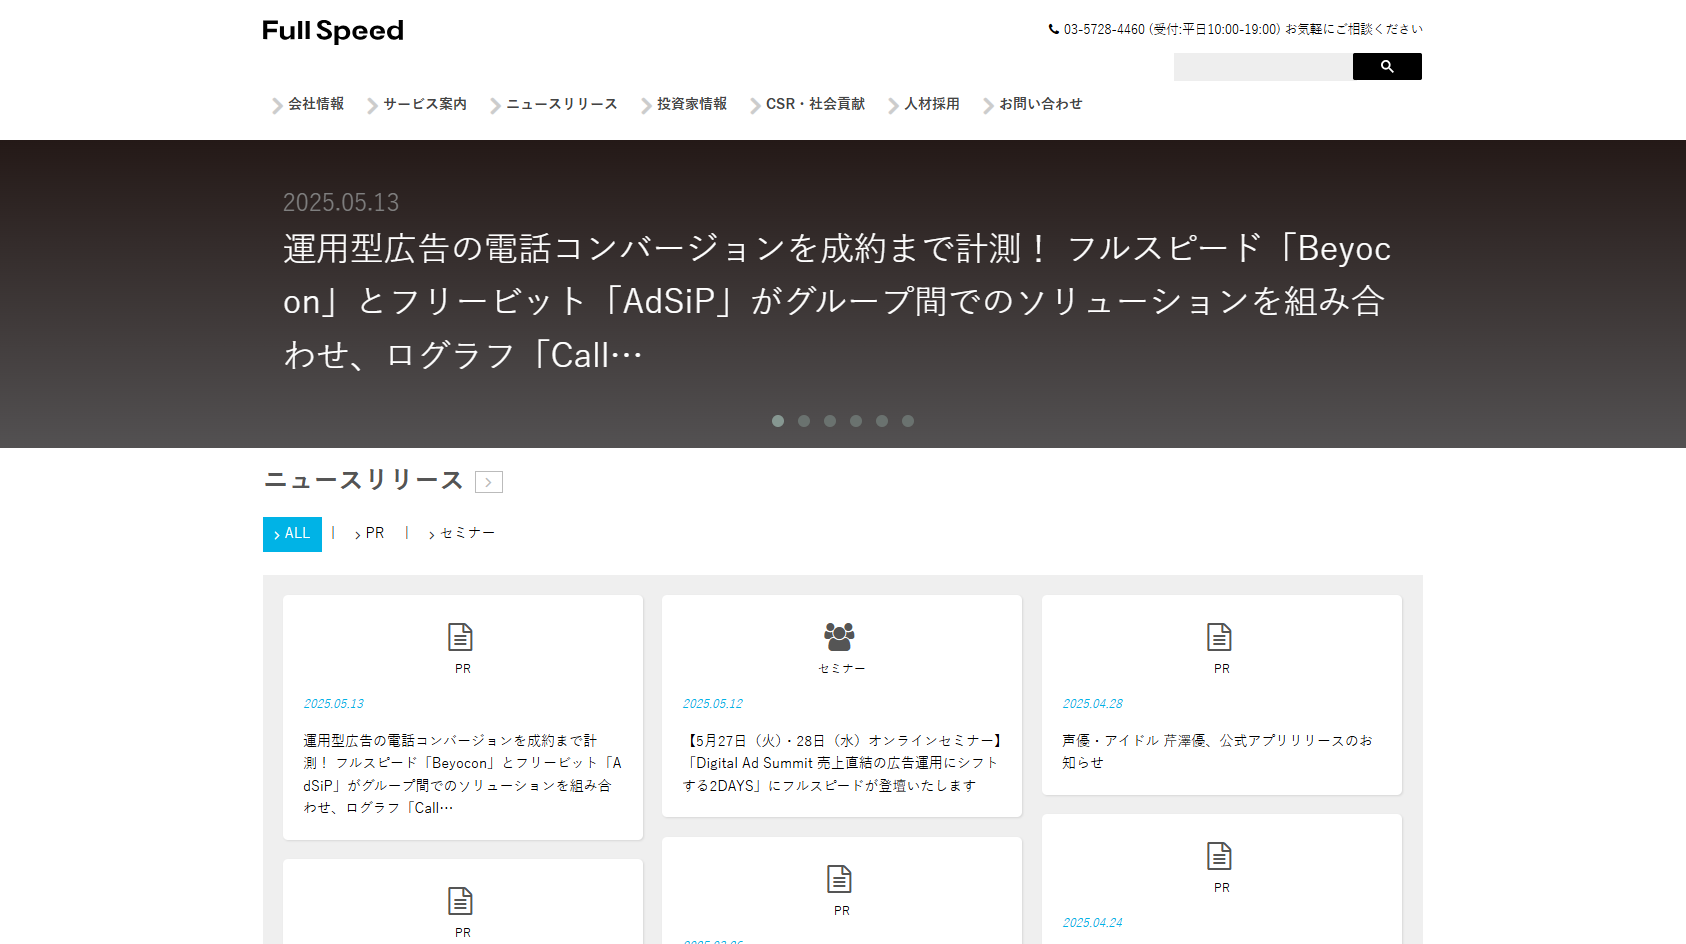Select the first carousel dot
The image size is (1686, 944).
[x=778, y=421]
